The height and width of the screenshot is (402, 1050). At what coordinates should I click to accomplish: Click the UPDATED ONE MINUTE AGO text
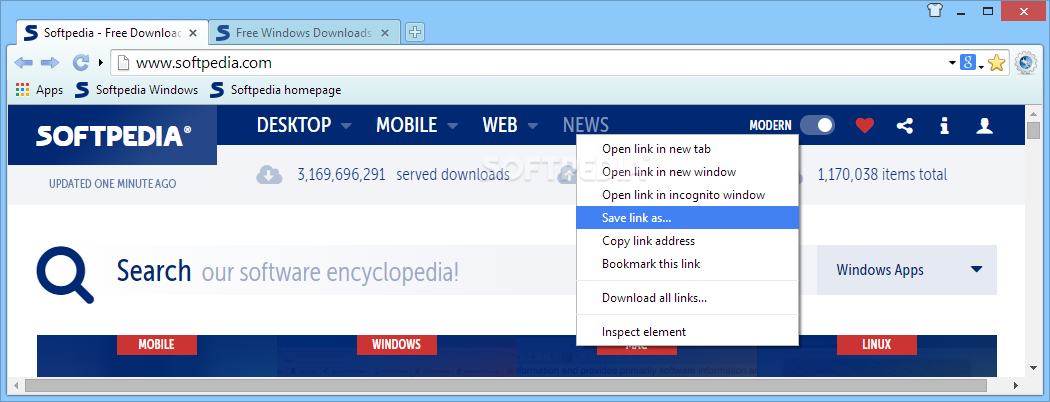coord(112,184)
